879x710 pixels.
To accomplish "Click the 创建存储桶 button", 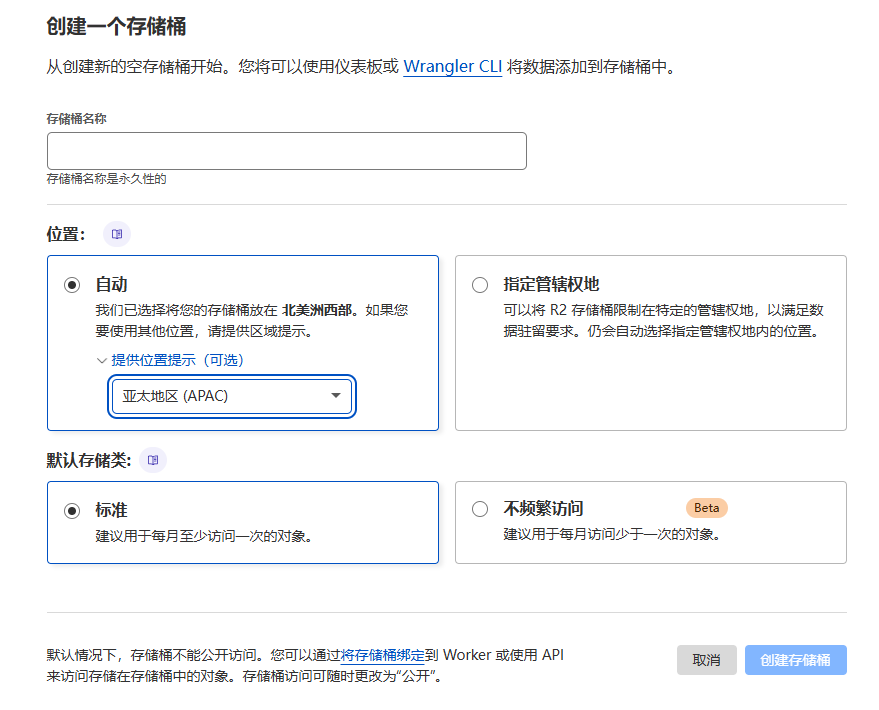I will pyautogui.click(x=795, y=660).
